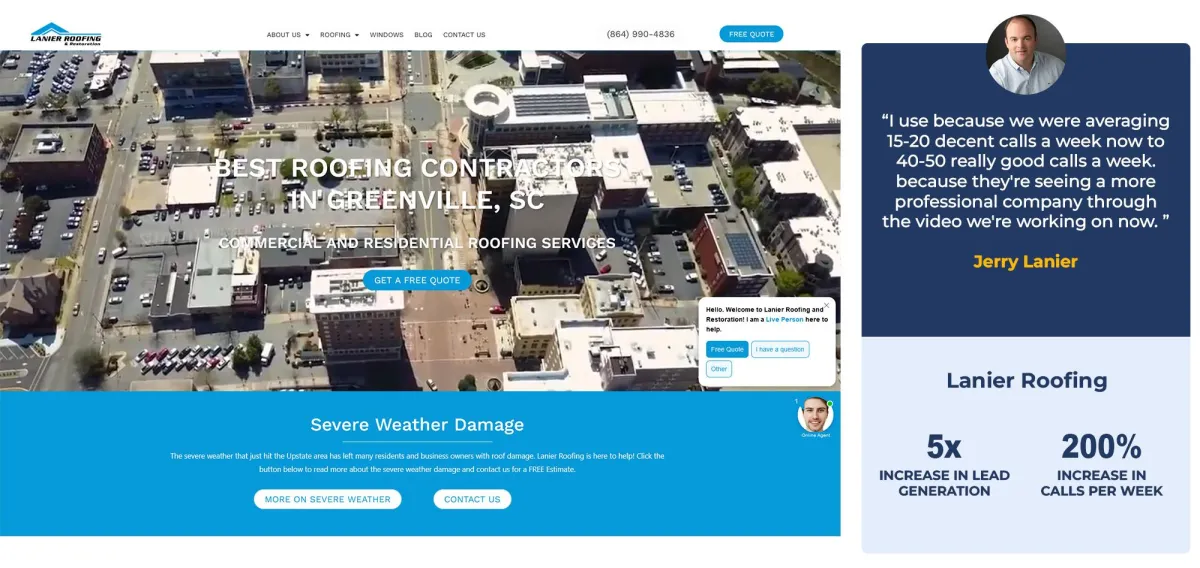Click the Lanier Roofing card heading

coord(1026,380)
